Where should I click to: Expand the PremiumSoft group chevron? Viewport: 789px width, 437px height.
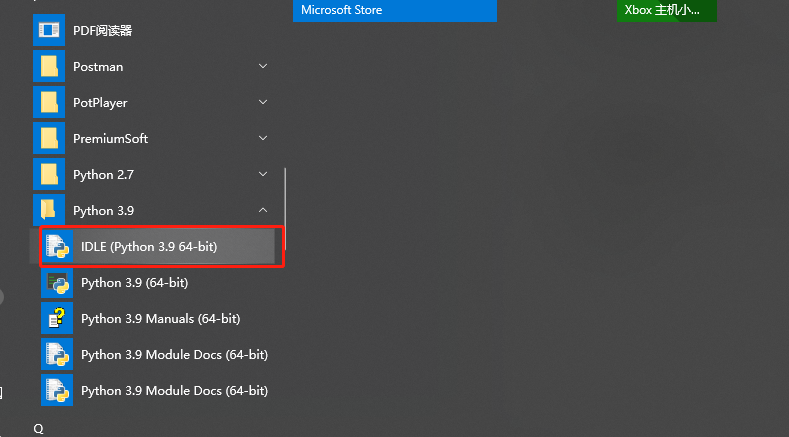click(263, 138)
